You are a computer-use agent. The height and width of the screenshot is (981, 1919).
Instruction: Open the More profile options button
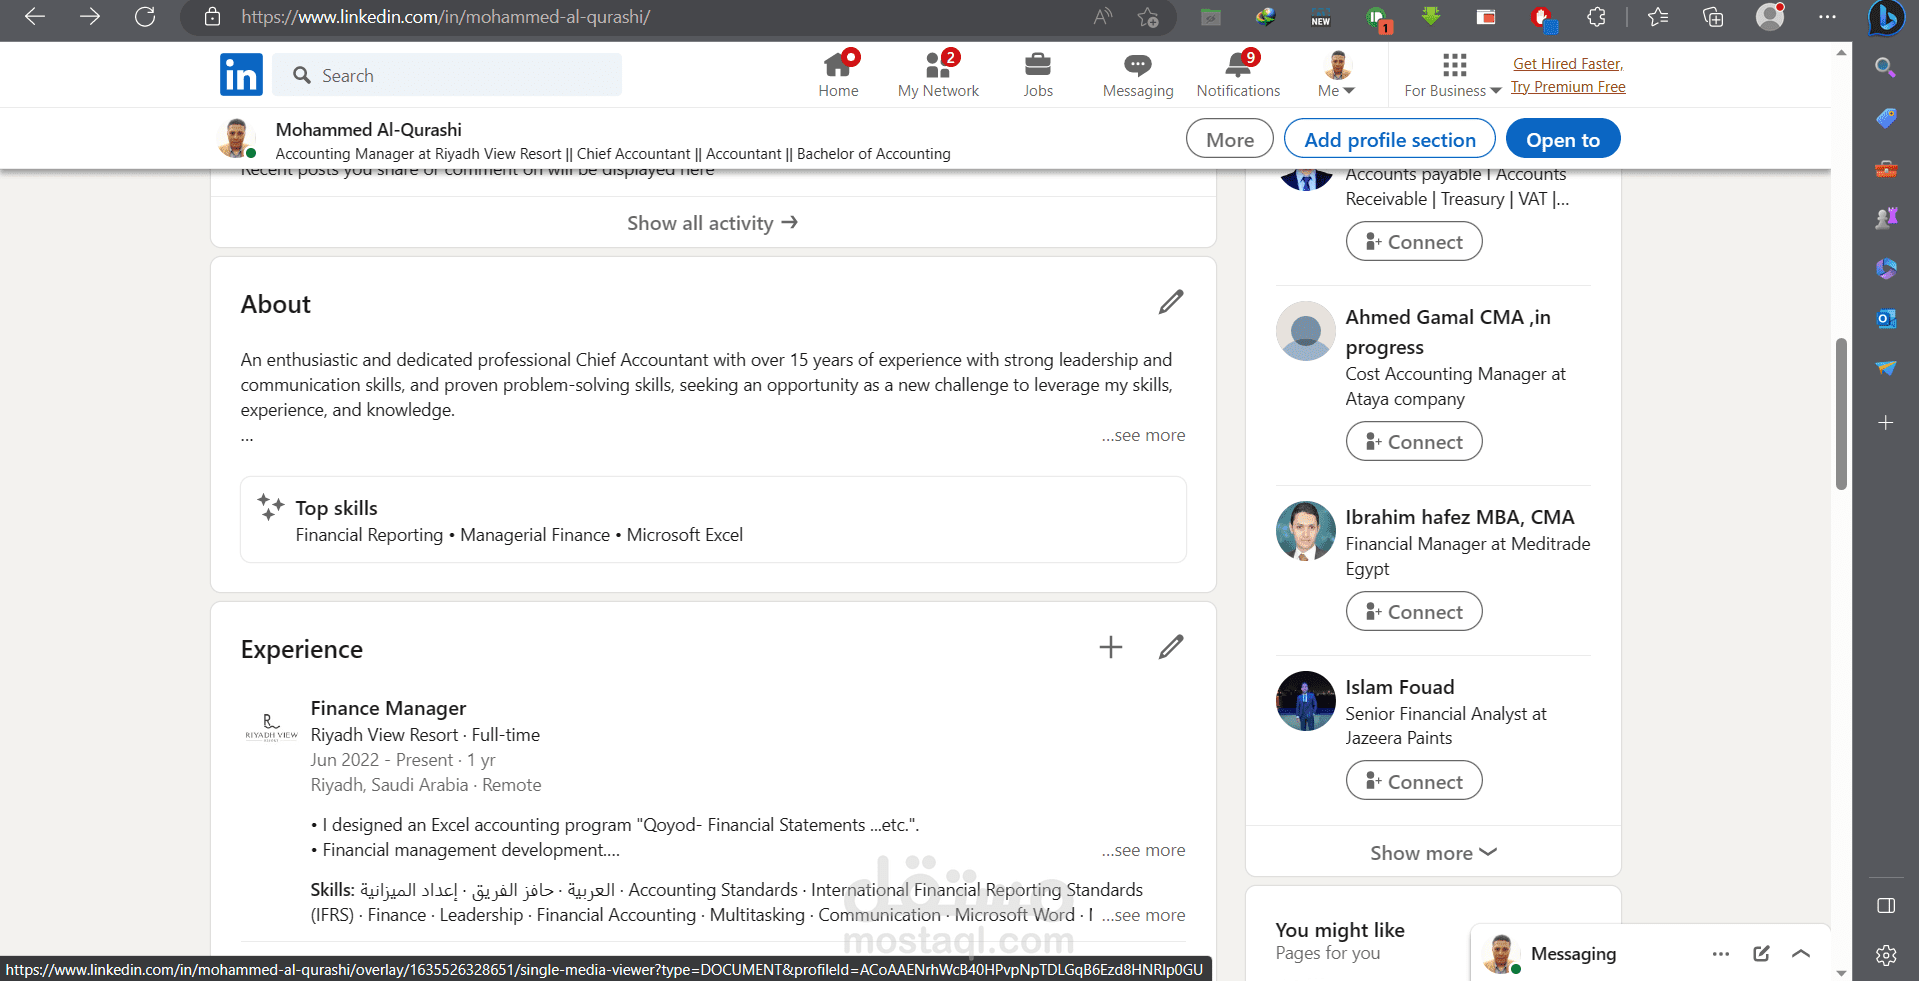(1230, 139)
